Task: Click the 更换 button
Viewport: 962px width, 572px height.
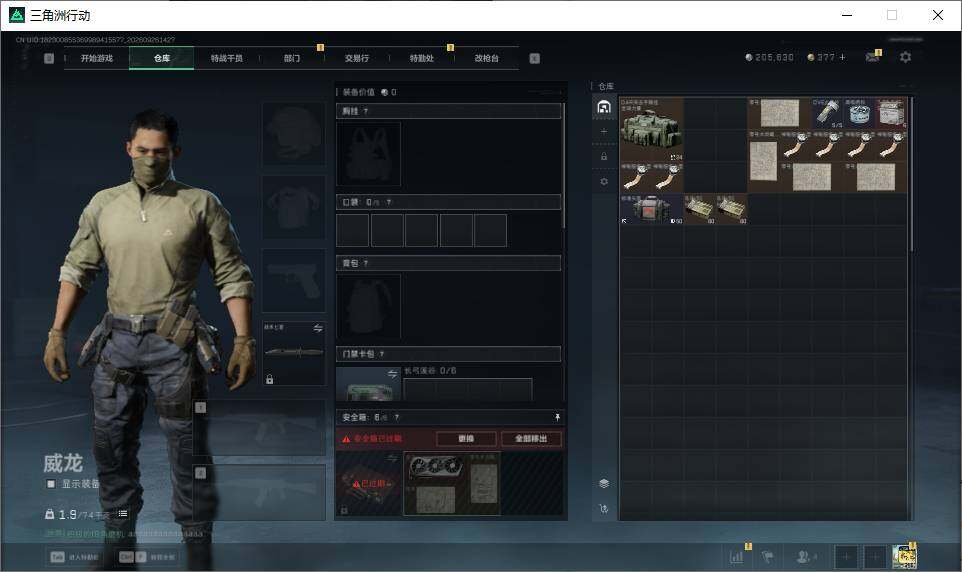Action: tap(466, 438)
